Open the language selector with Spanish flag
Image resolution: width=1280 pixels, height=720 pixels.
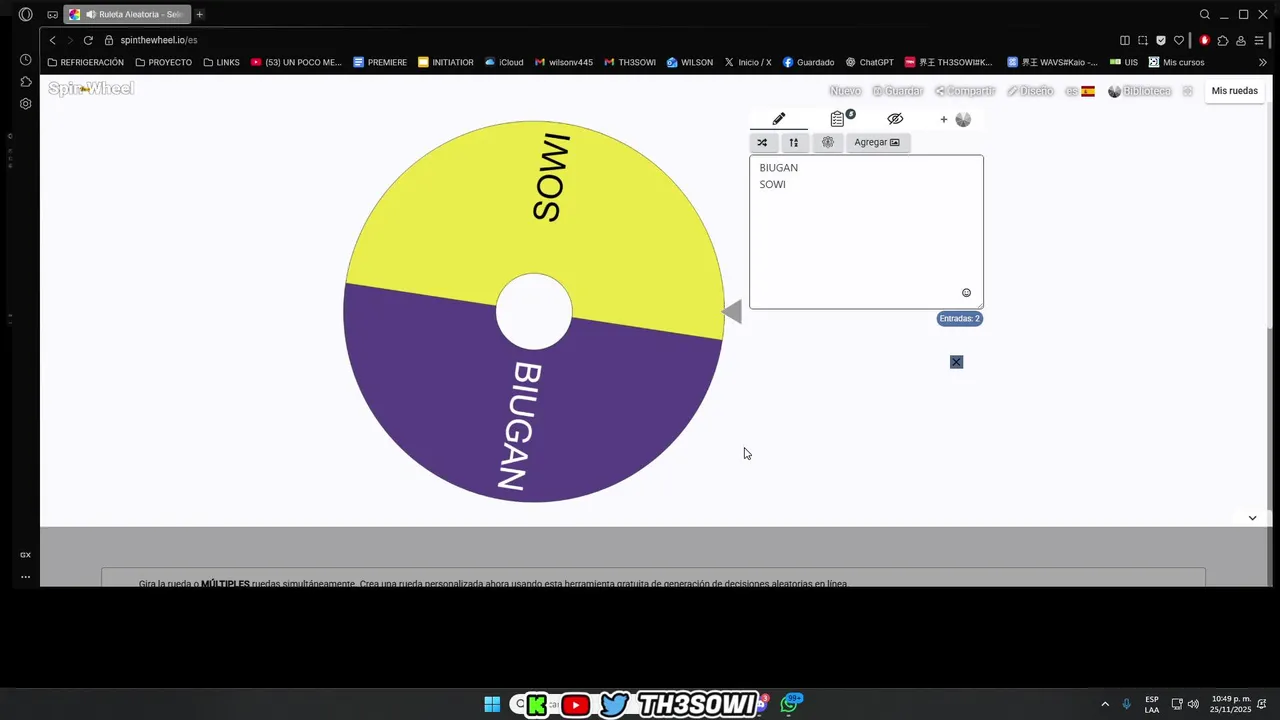(1080, 91)
